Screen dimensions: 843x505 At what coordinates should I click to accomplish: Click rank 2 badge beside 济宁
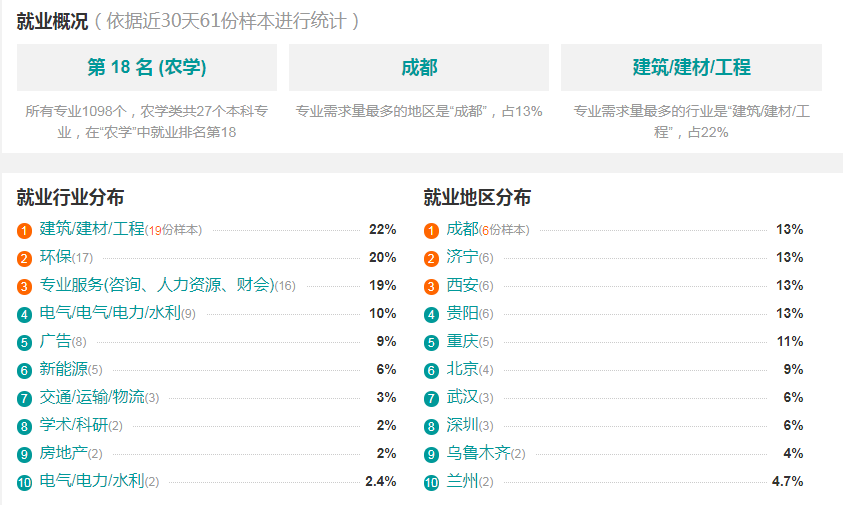pos(431,259)
